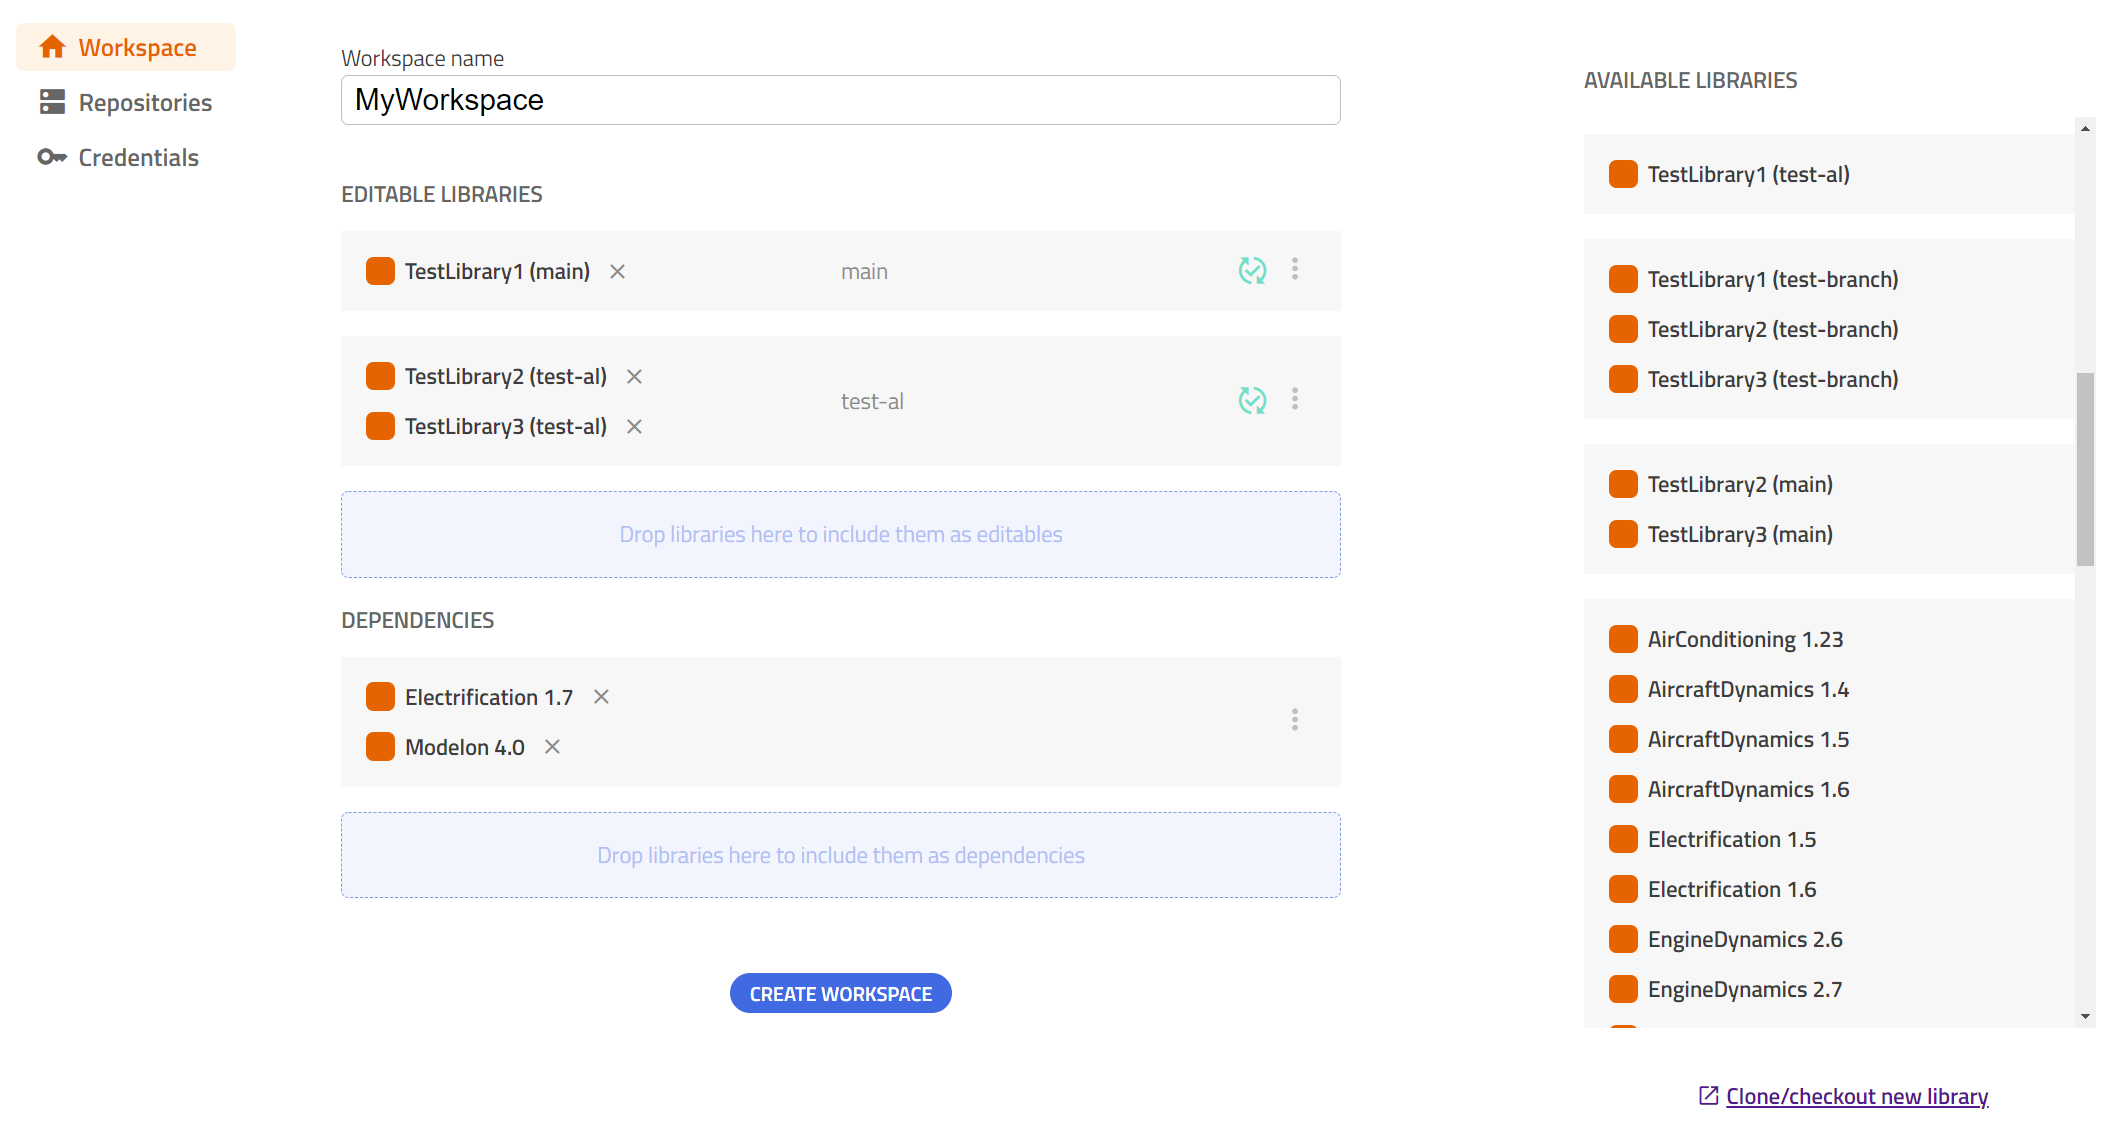Click the scroll-down arrow of the libraries list
This screenshot has width=2106, height=1137.
(x=2085, y=1016)
